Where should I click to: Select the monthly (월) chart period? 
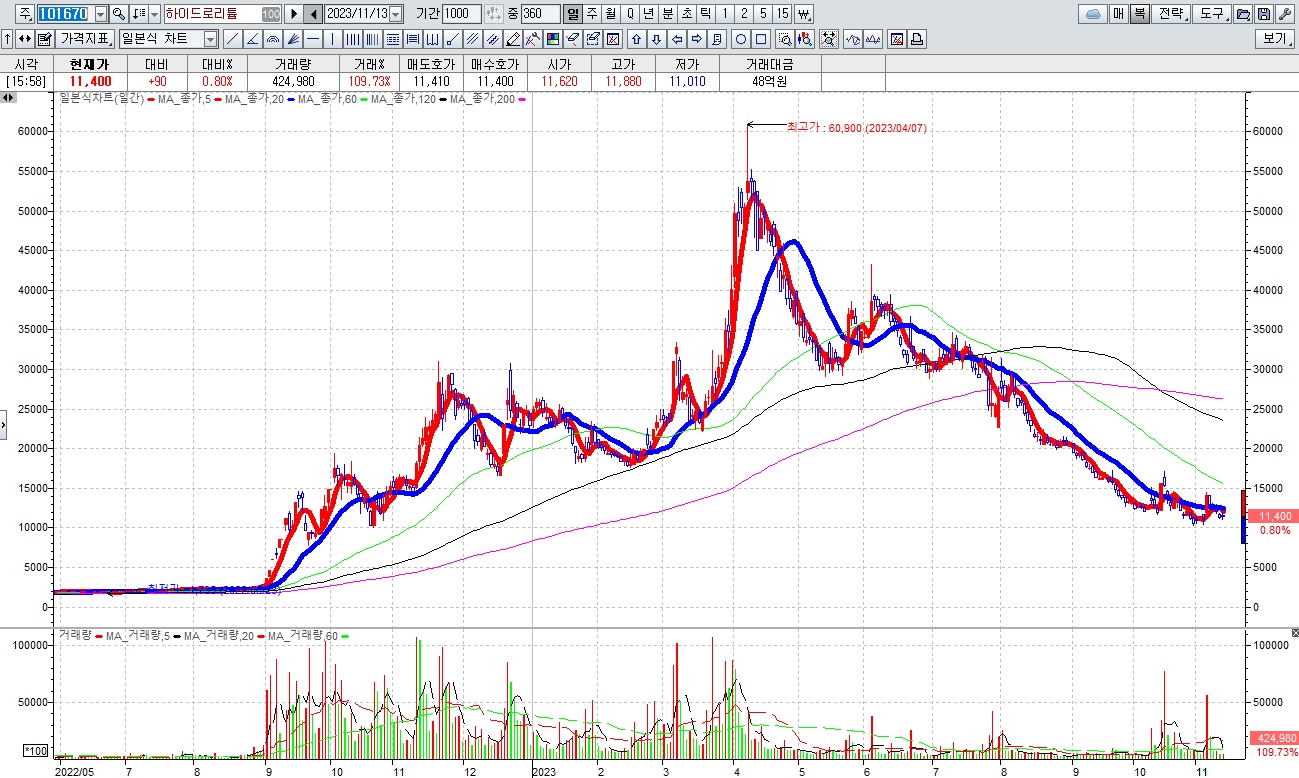pos(610,14)
